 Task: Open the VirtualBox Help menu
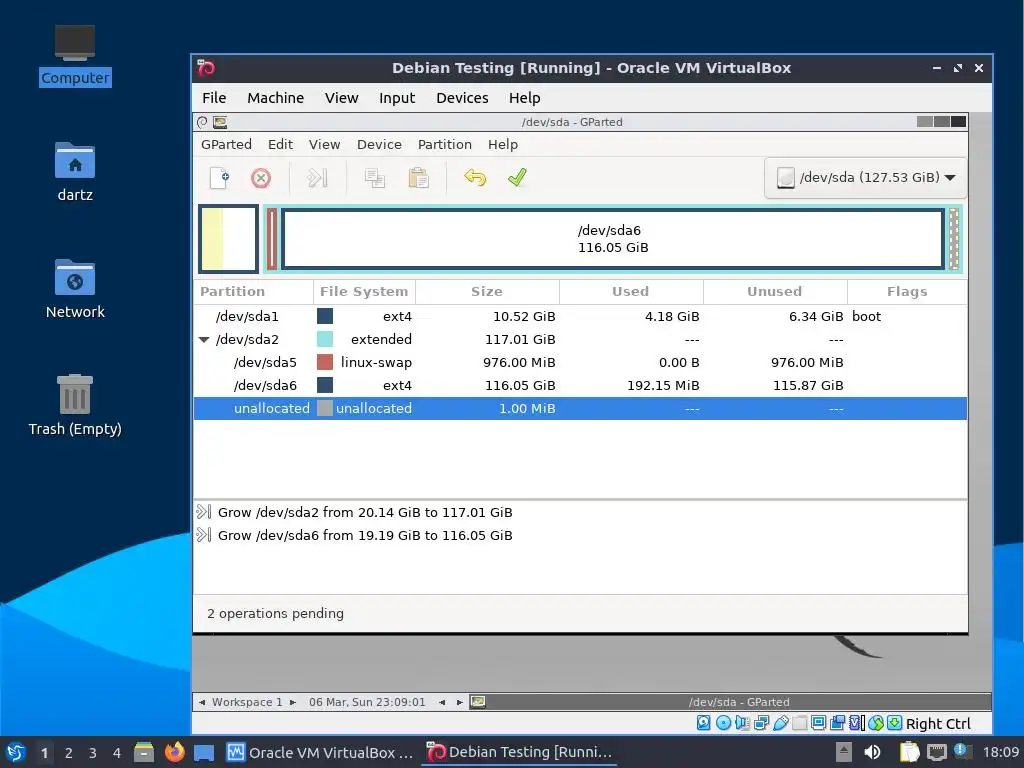coord(524,98)
